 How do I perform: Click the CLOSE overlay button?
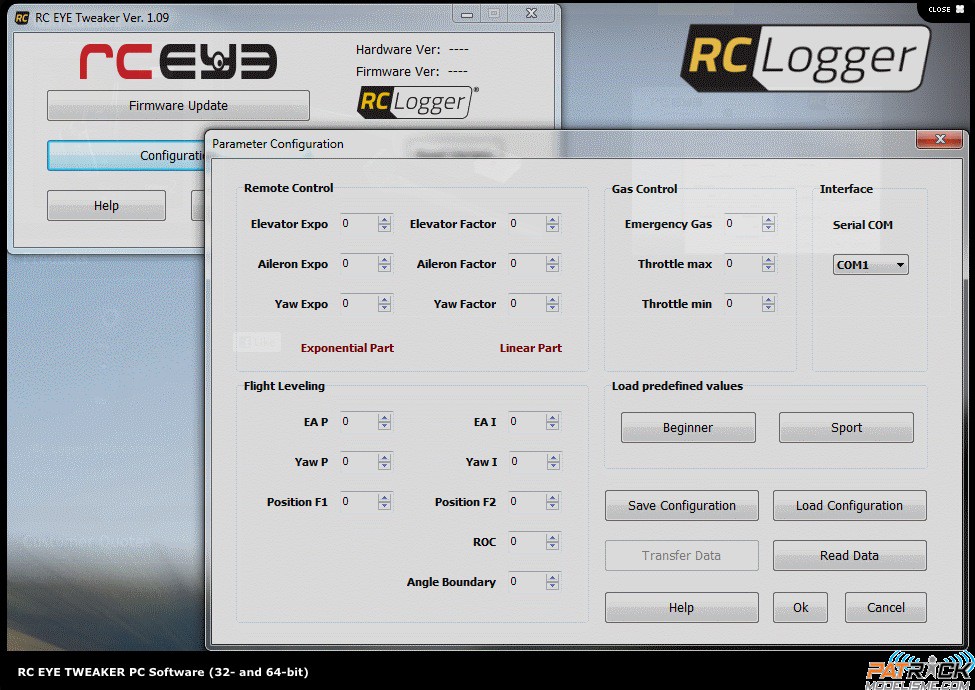[946, 9]
